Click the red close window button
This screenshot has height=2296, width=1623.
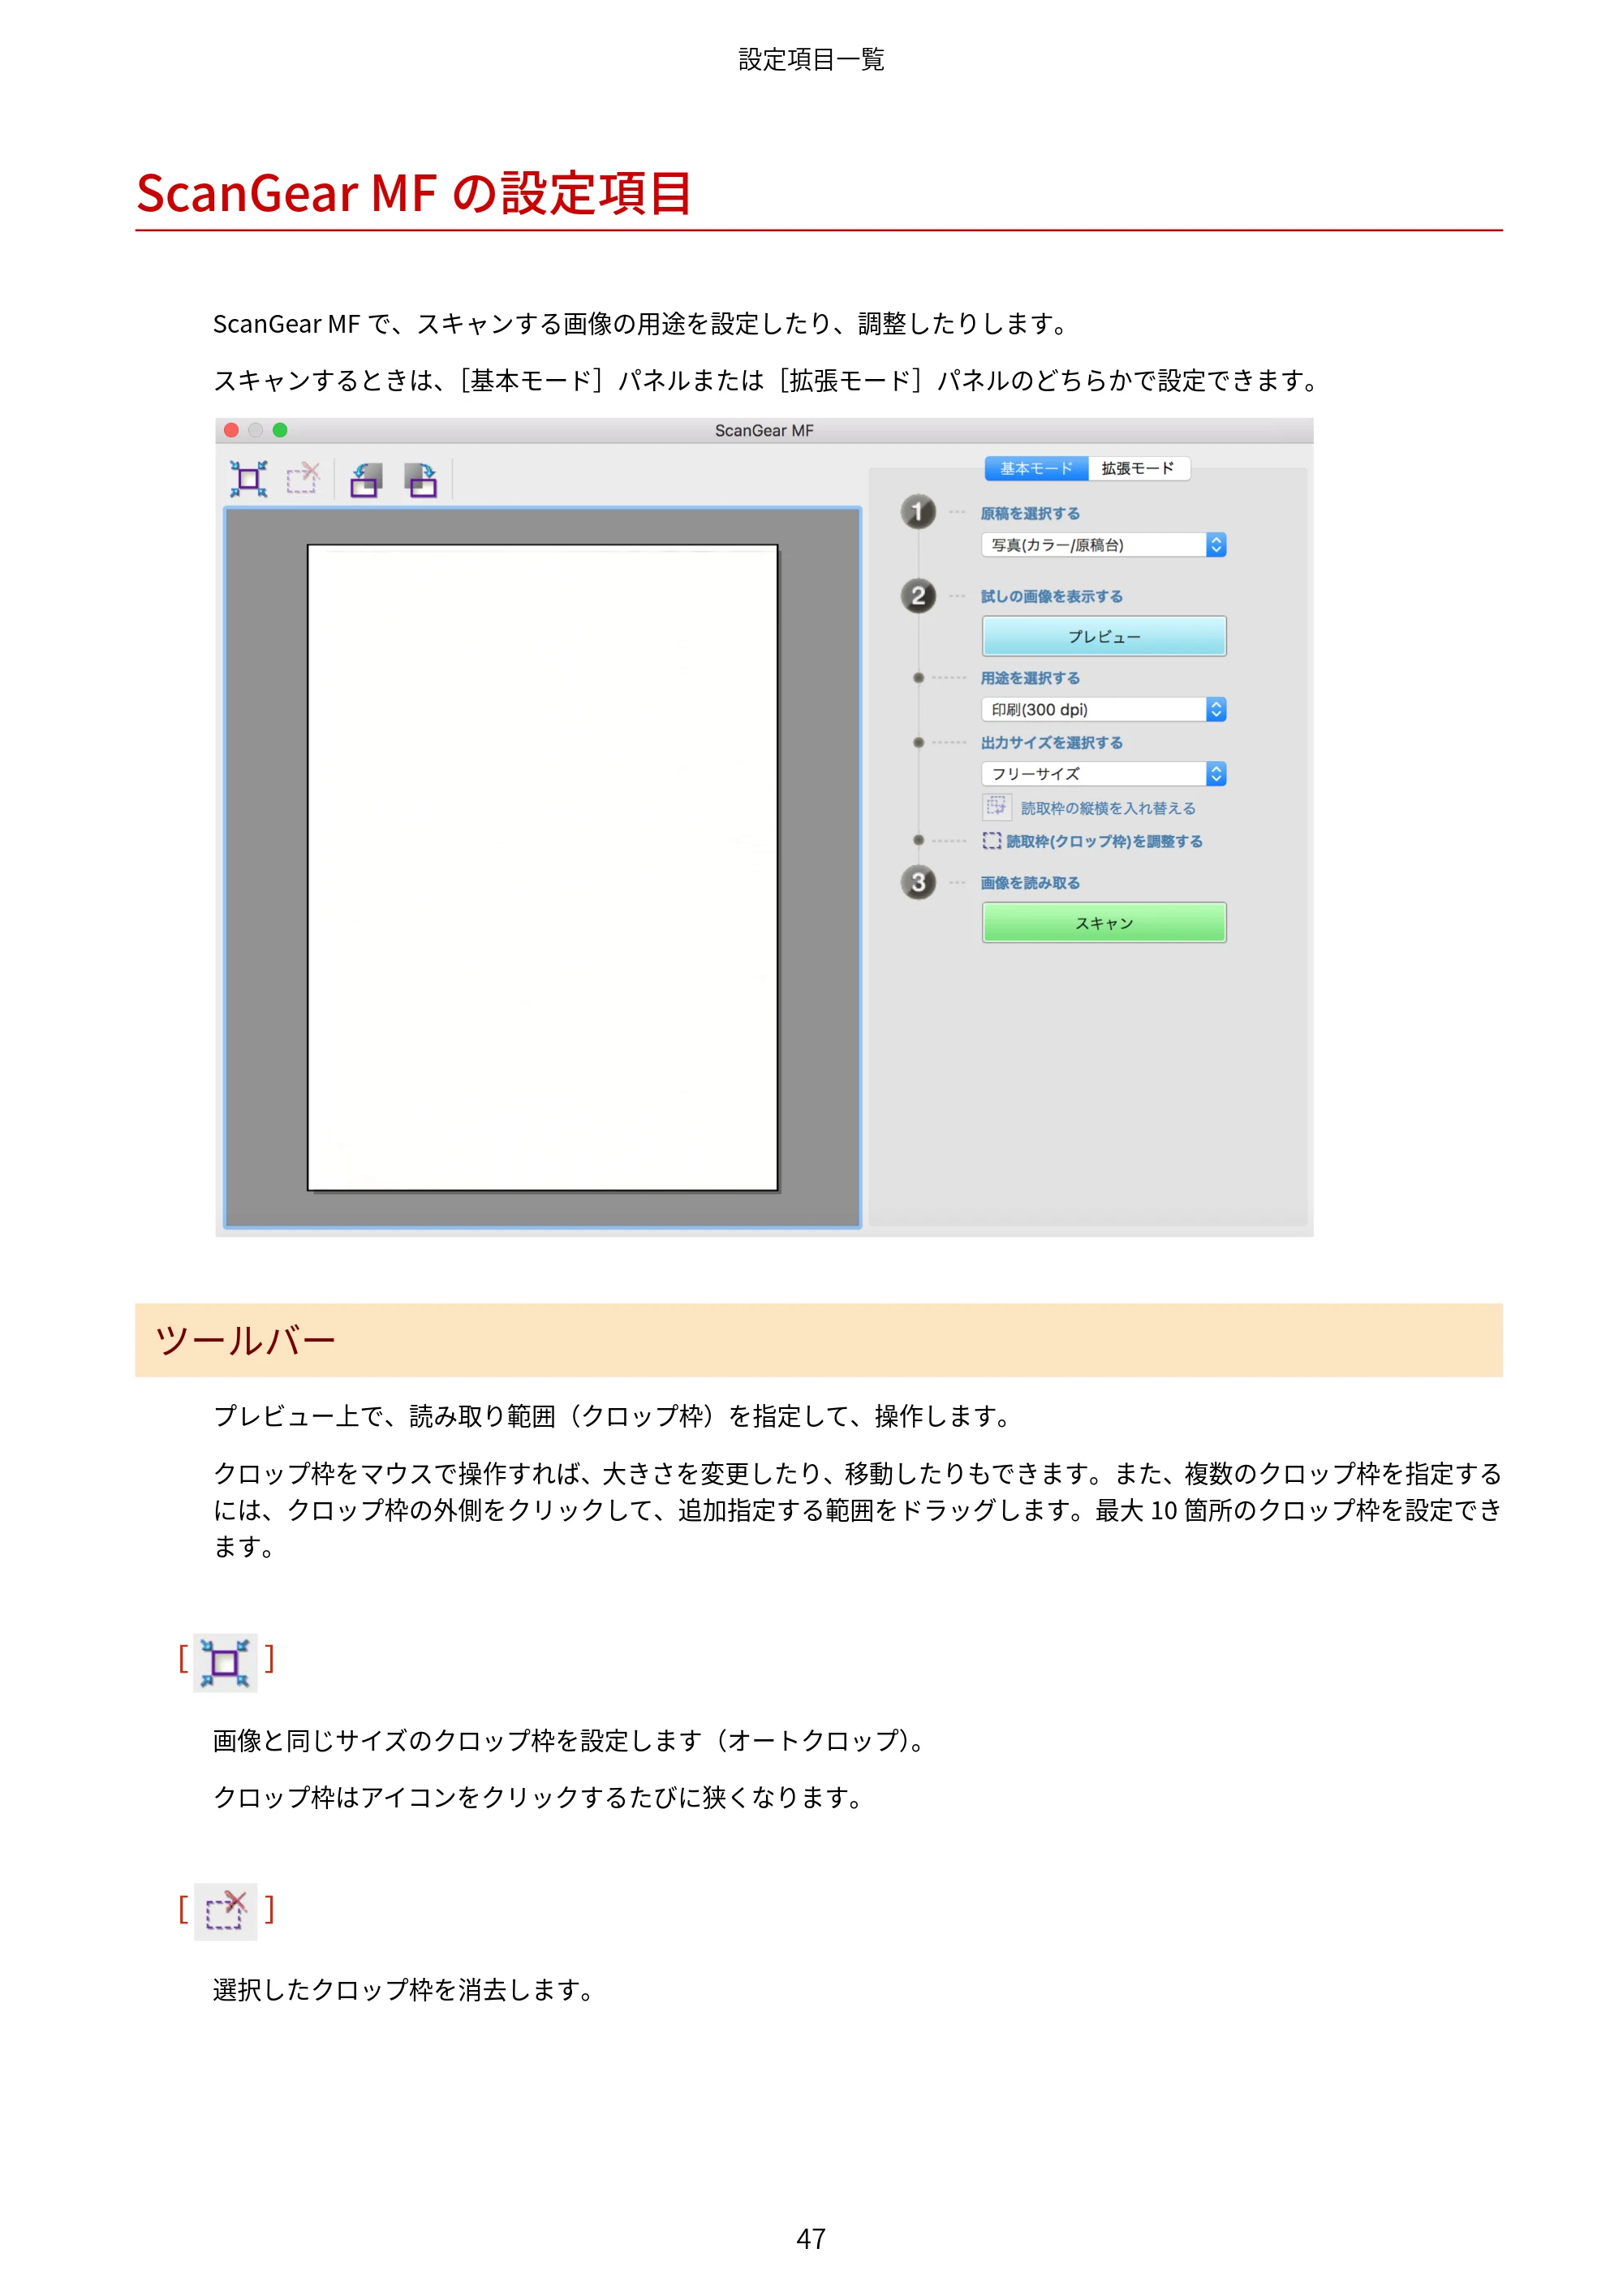point(231,430)
